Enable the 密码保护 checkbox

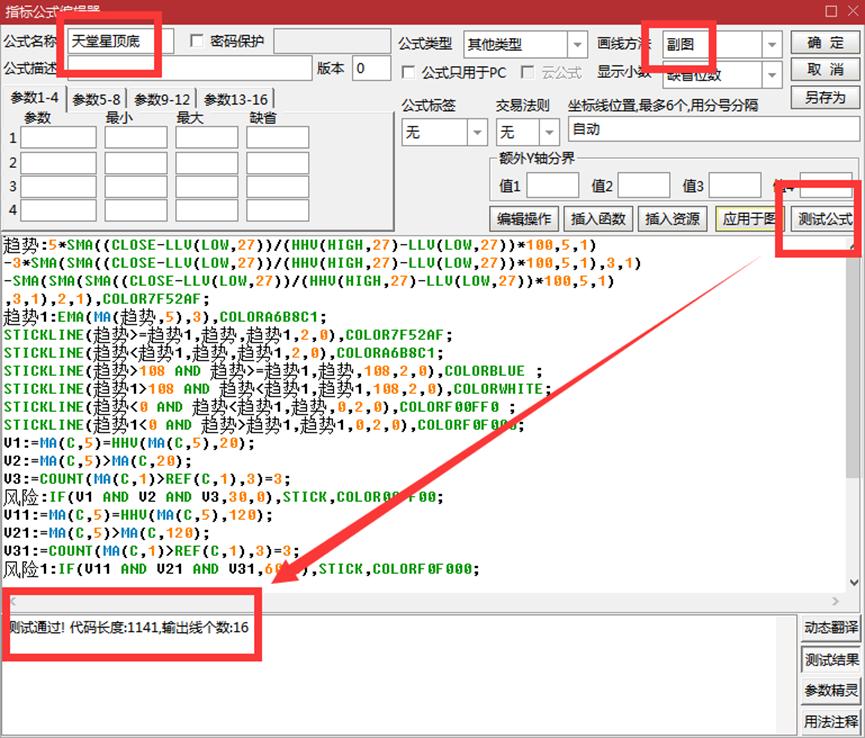coord(197,41)
